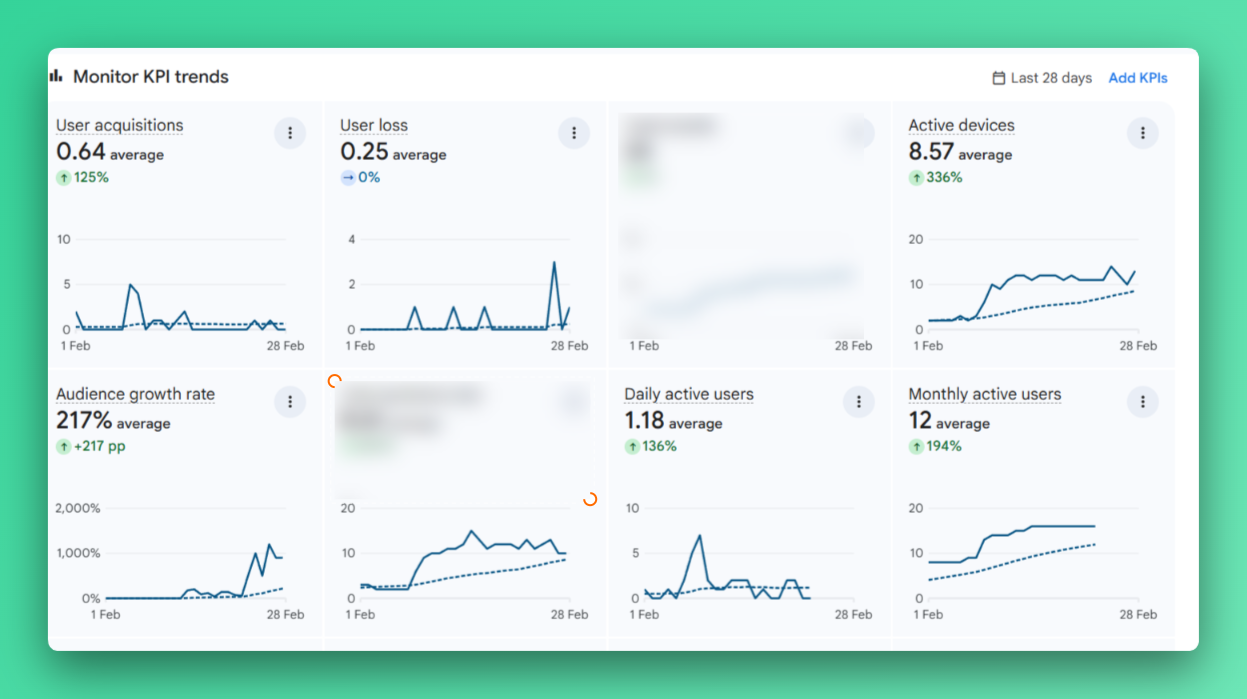The image size is (1247, 699).
Task: Click the User acquisitions metric title
Action: pyautogui.click(x=120, y=125)
